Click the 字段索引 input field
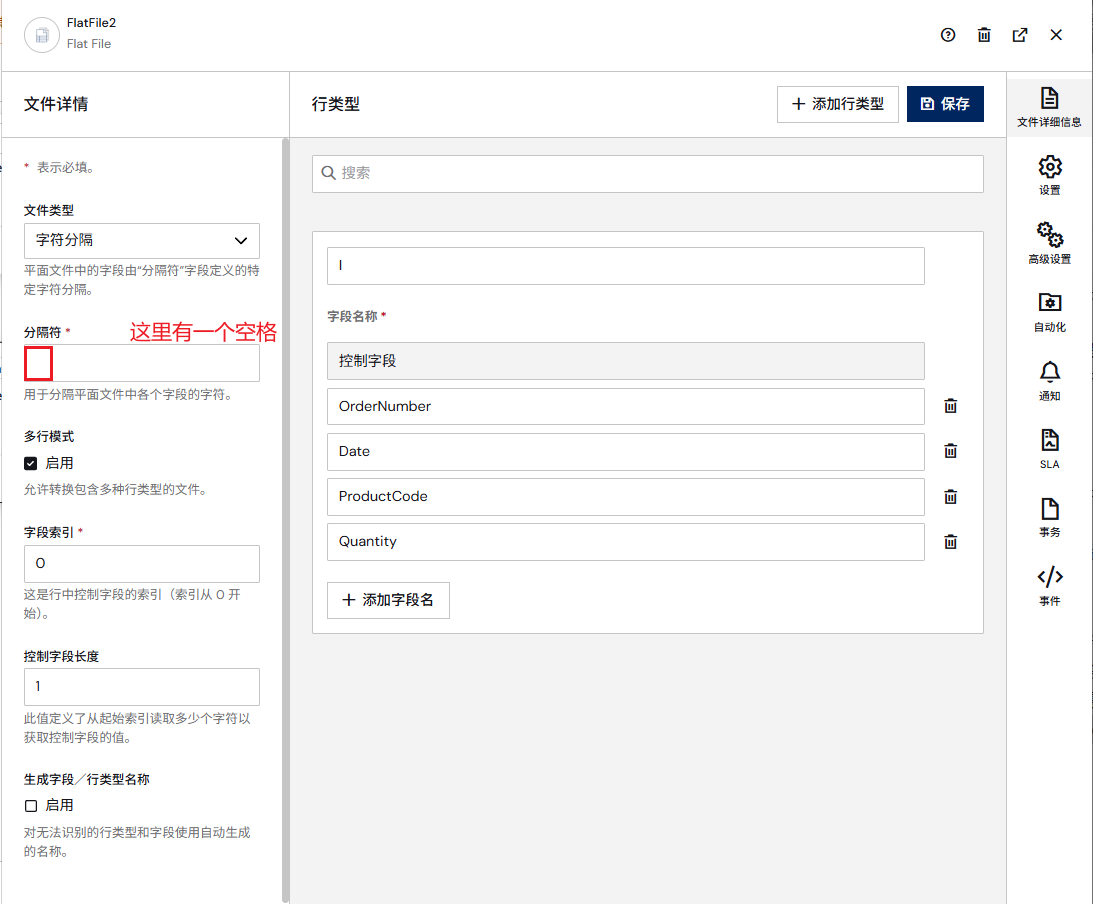 142,564
